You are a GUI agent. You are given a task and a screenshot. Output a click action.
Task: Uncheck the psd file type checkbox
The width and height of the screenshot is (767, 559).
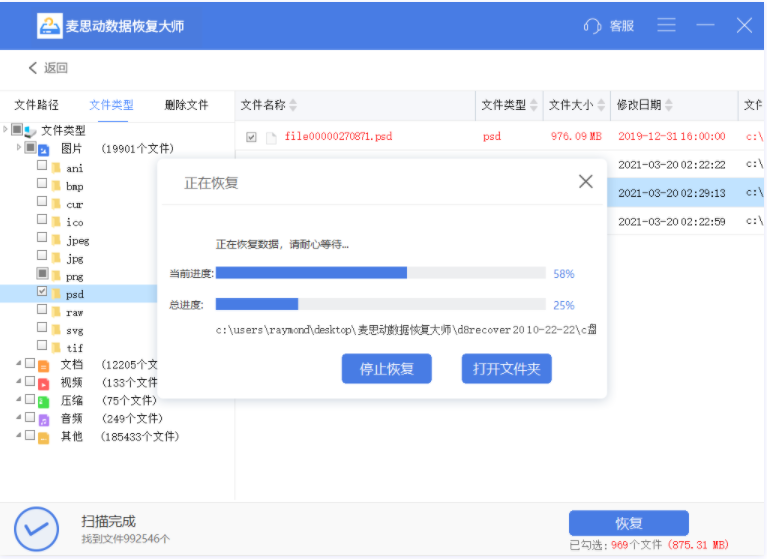tap(42, 293)
